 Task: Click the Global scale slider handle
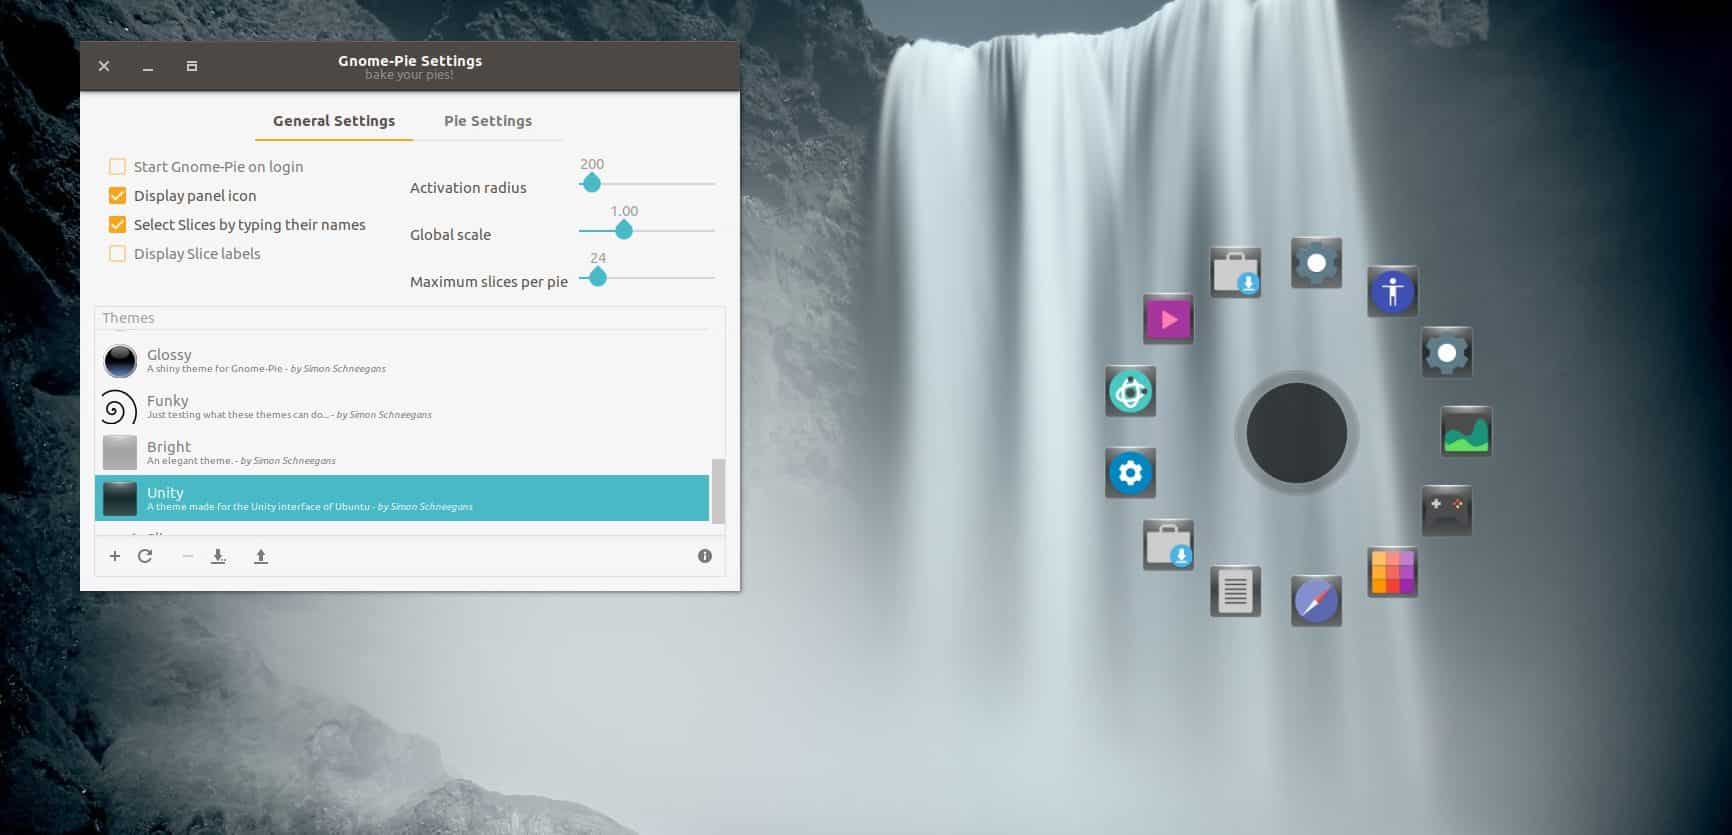click(x=624, y=230)
